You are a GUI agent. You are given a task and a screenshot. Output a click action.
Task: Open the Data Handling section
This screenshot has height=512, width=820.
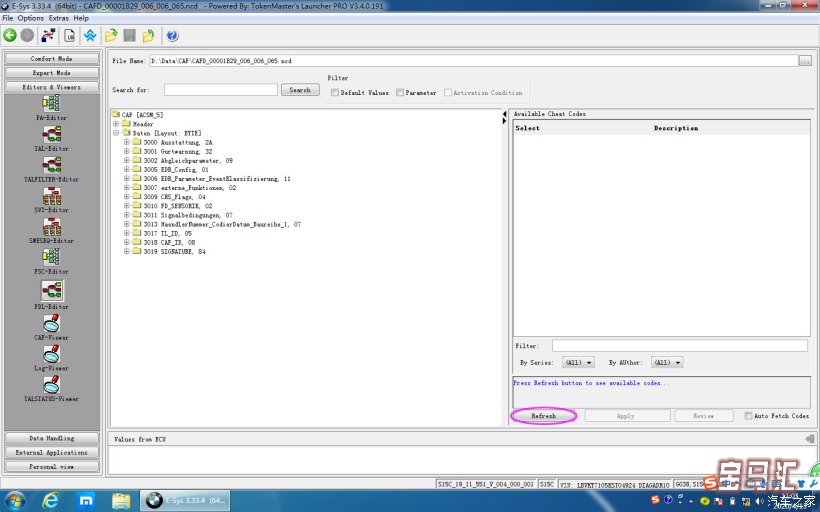(51, 438)
